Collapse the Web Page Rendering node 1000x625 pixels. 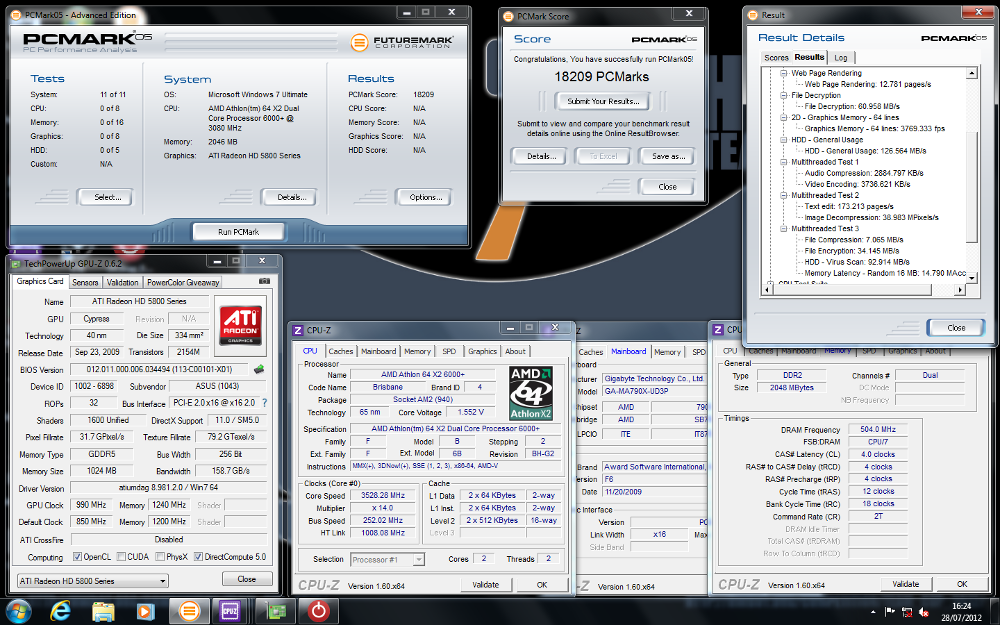pos(784,73)
